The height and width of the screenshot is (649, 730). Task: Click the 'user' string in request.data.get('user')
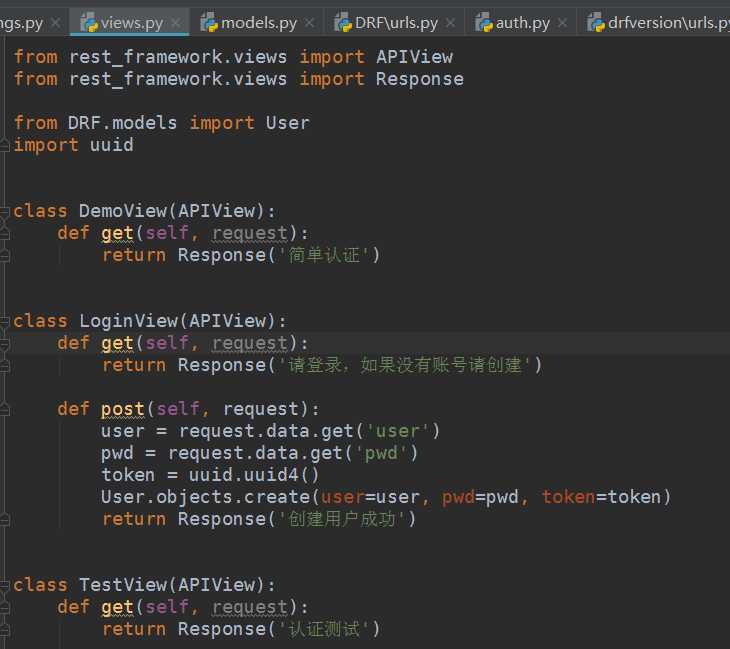click(398, 431)
